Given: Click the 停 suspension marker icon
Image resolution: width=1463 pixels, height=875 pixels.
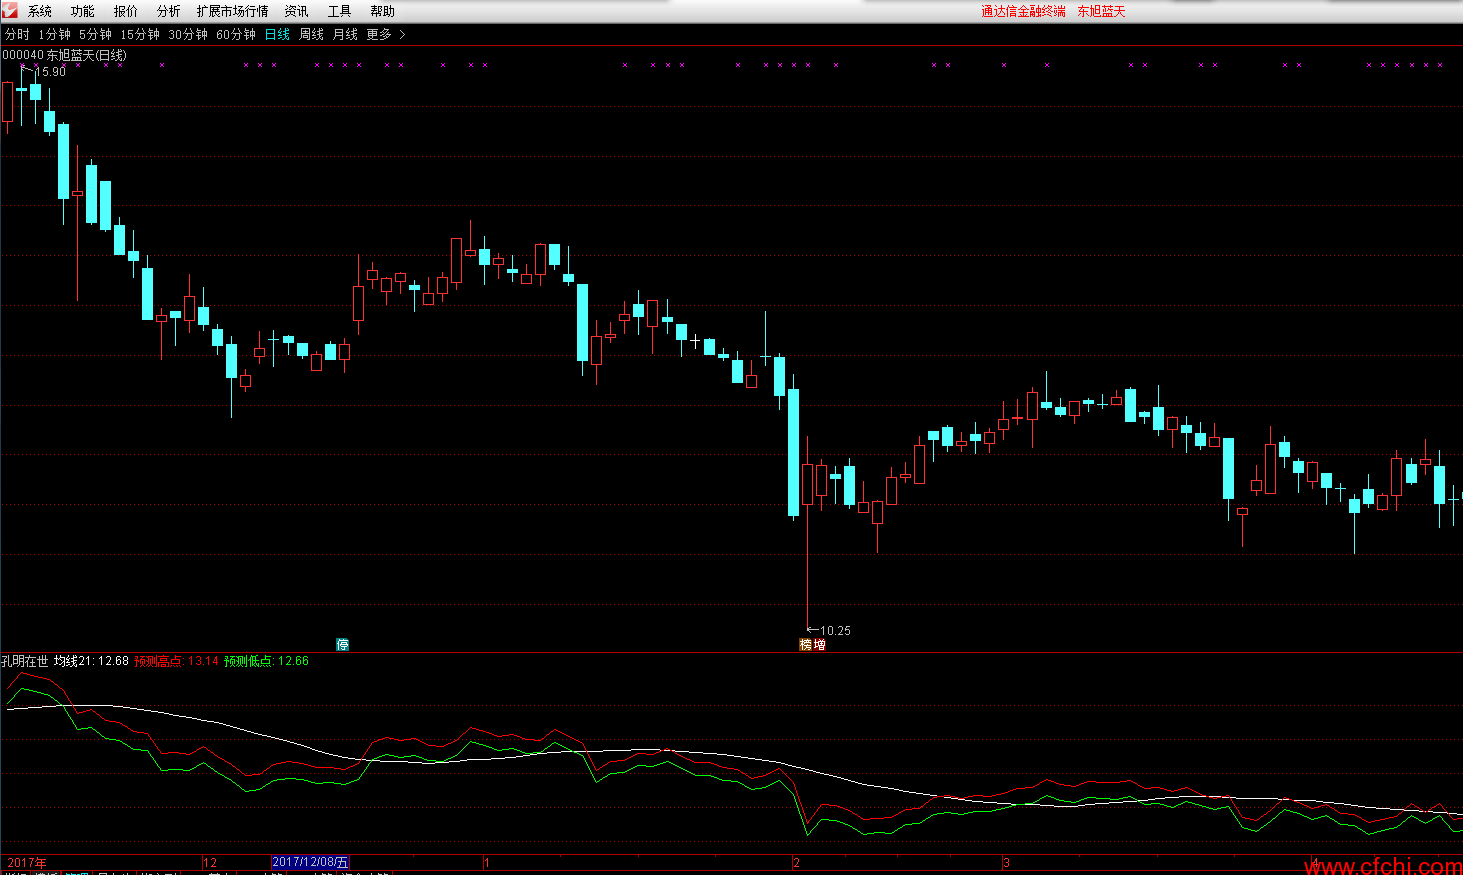Looking at the screenshot, I should tap(342, 644).
